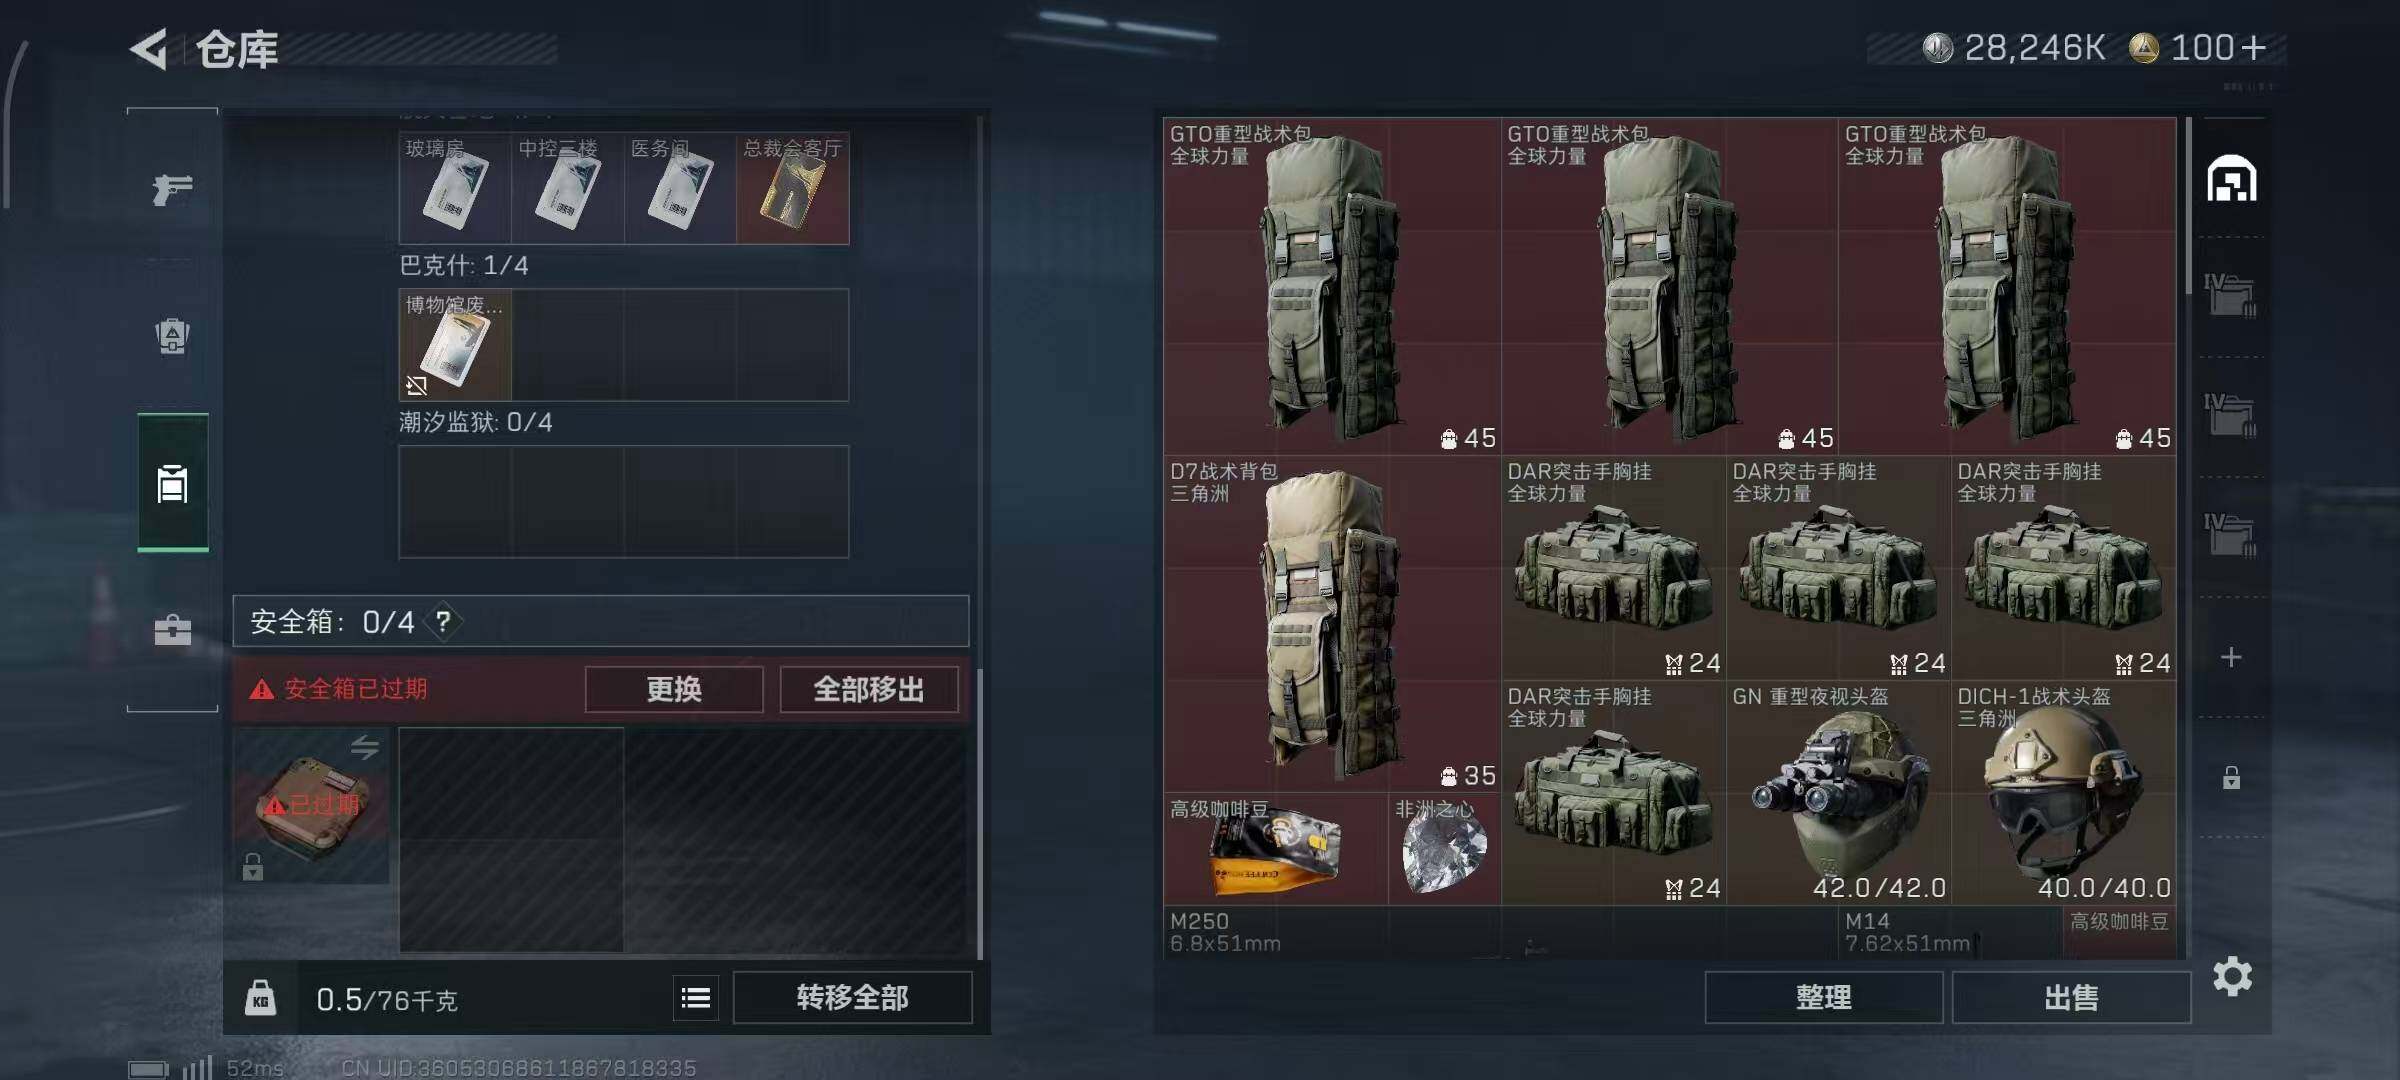Viewport: 2400px width, 1080px height.
Task: Select the main warehouse storage tab icon
Action: pyautogui.click(x=2231, y=179)
